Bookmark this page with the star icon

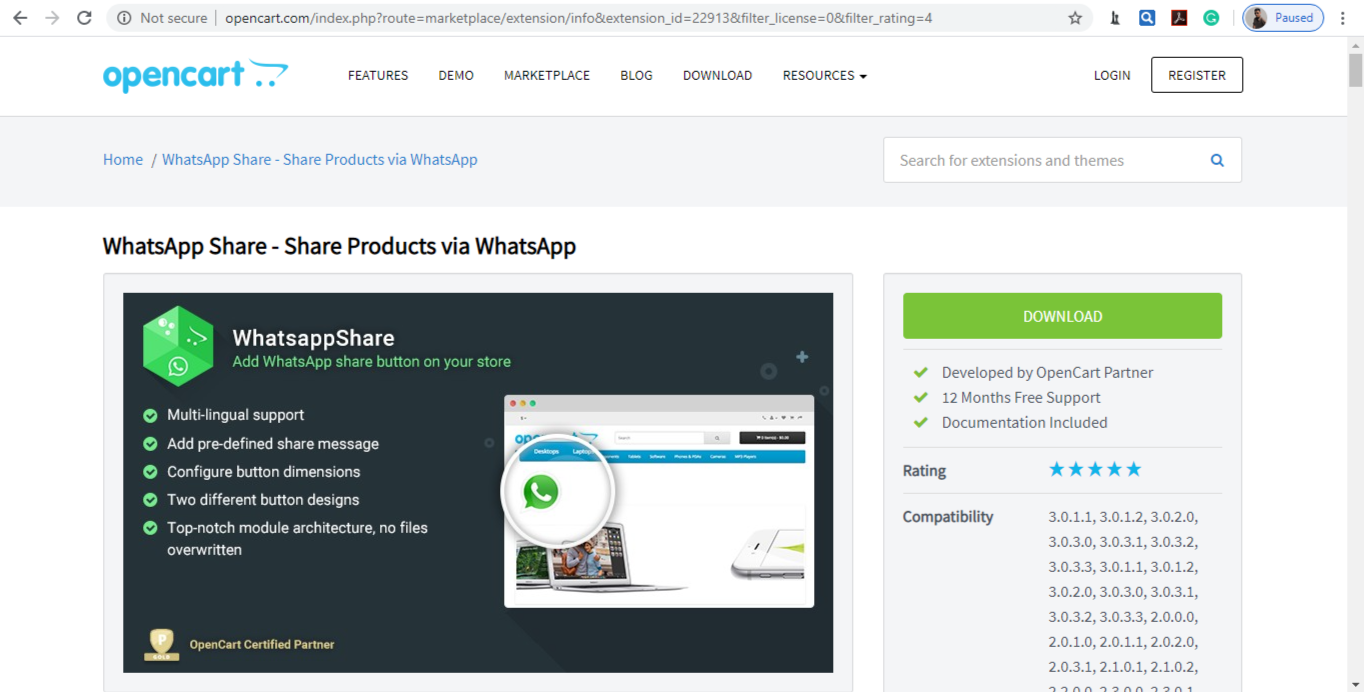pyautogui.click(x=1075, y=18)
